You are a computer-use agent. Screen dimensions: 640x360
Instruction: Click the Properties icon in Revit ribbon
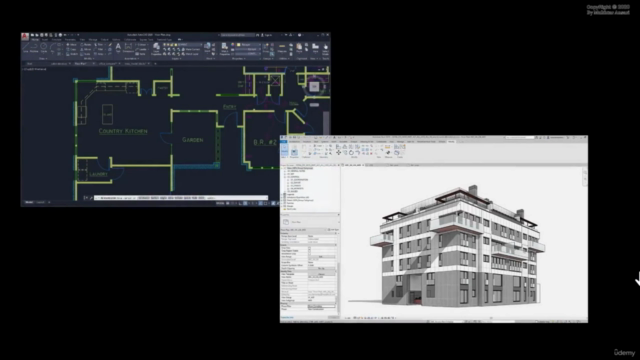tap(294, 151)
